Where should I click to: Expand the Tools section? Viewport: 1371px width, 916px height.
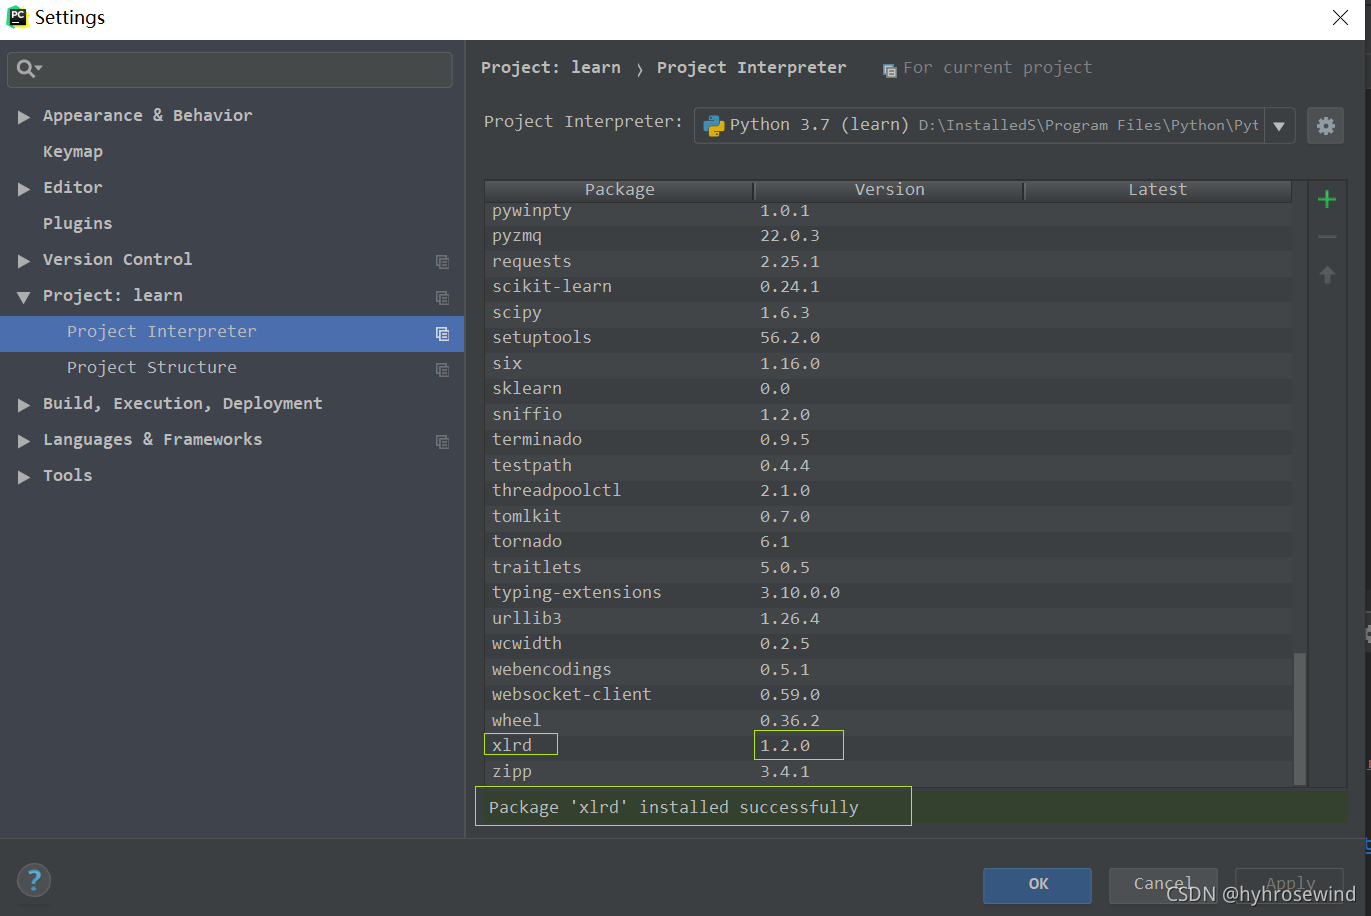(x=23, y=477)
